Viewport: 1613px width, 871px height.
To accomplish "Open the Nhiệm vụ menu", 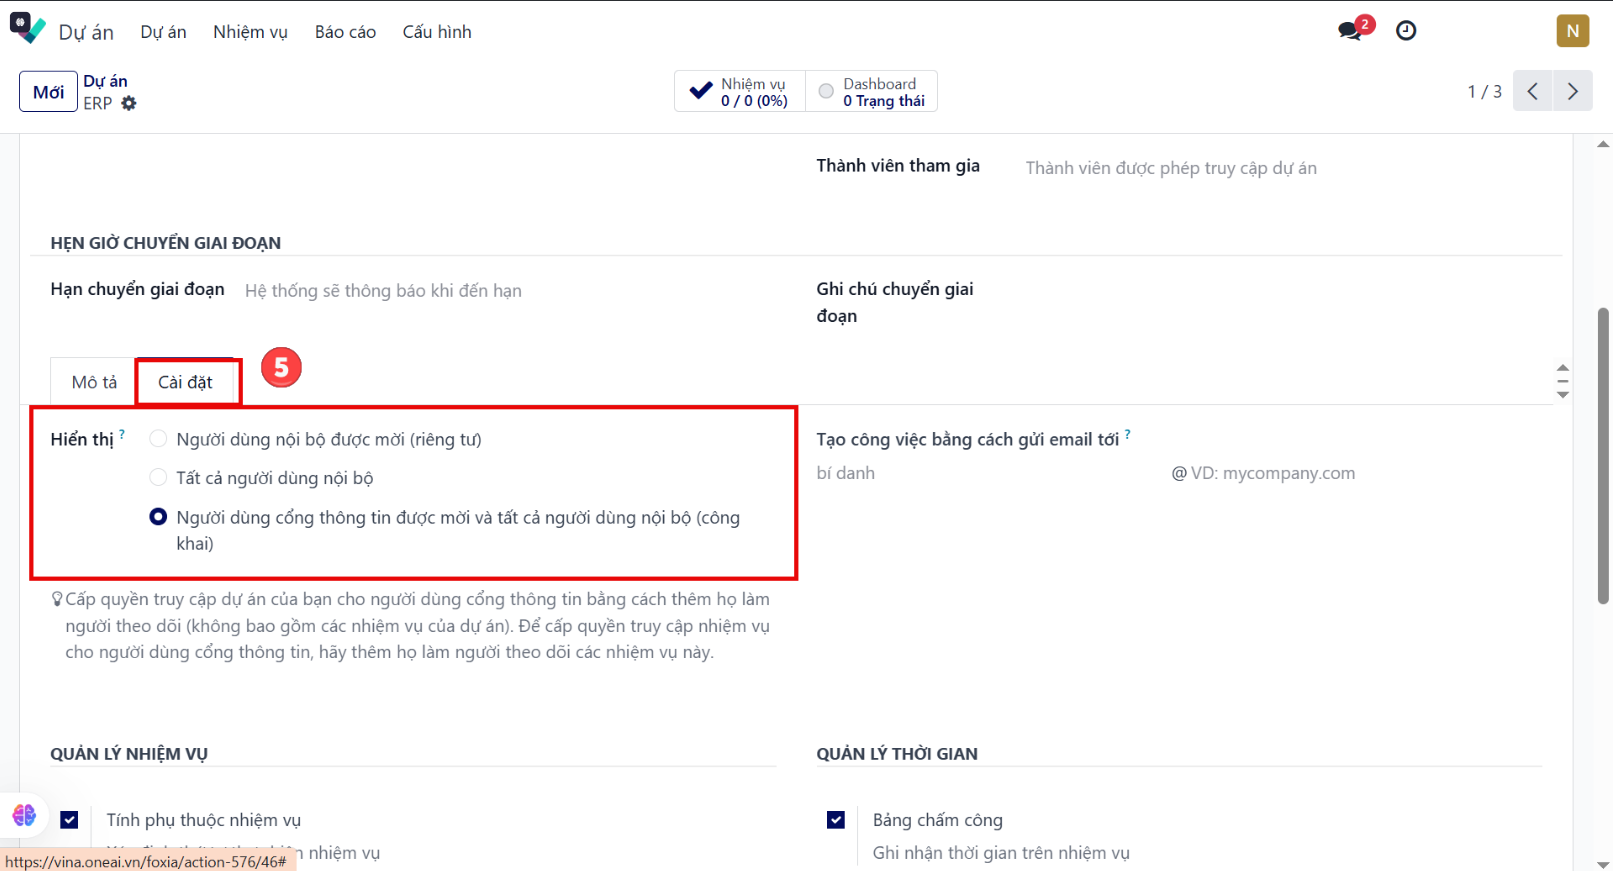I will tap(250, 32).
